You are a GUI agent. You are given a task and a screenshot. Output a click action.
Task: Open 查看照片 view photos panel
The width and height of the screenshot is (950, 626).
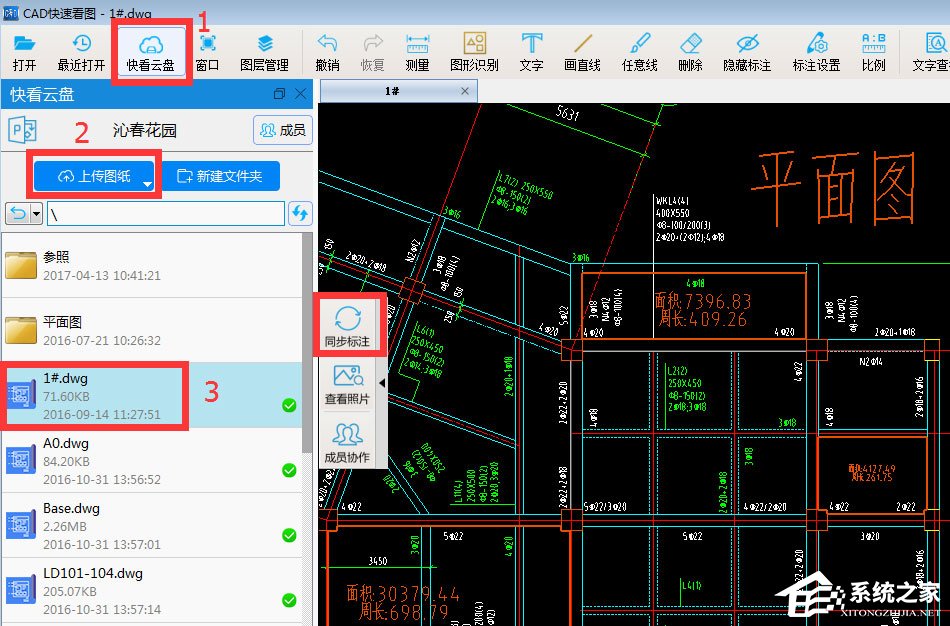pyautogui.click(x=347, y=384)
